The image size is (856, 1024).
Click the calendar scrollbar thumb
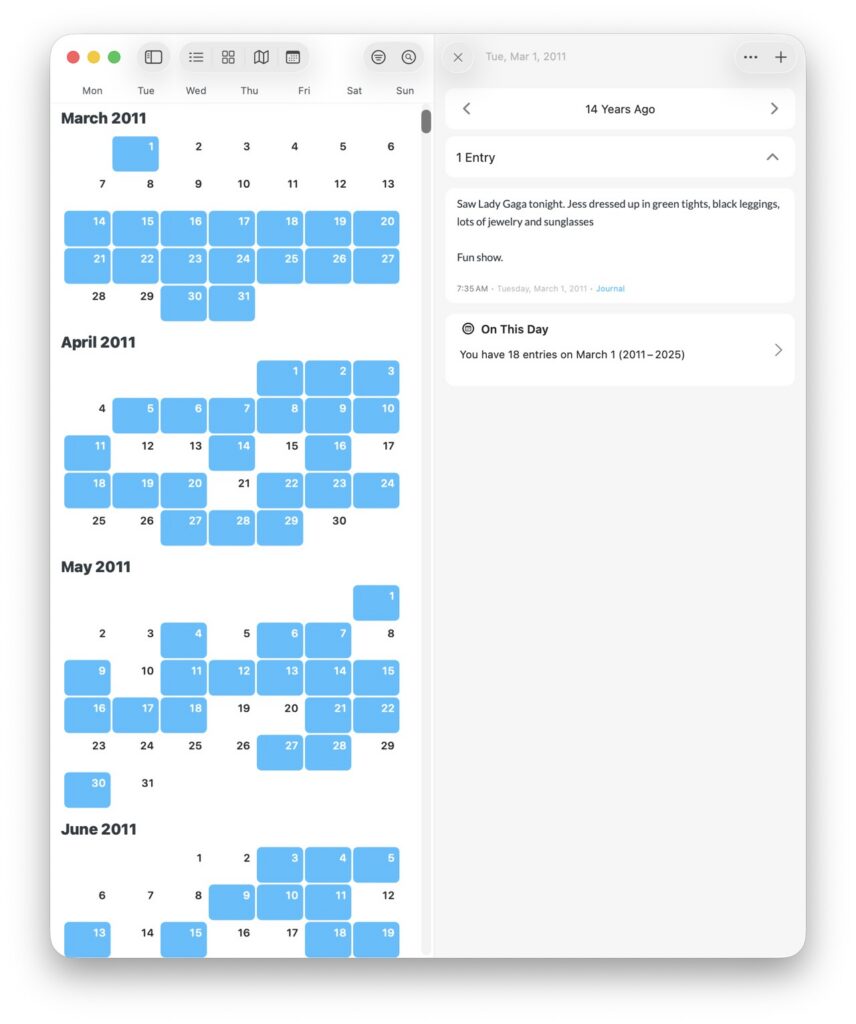pyautogui.click(x=426, y=122)
